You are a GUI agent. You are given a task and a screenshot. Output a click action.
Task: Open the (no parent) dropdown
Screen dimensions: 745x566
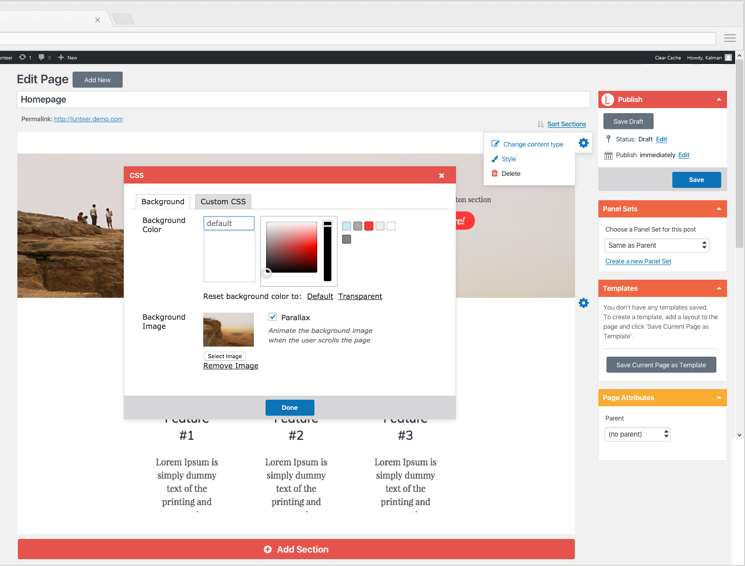(637, 434)
